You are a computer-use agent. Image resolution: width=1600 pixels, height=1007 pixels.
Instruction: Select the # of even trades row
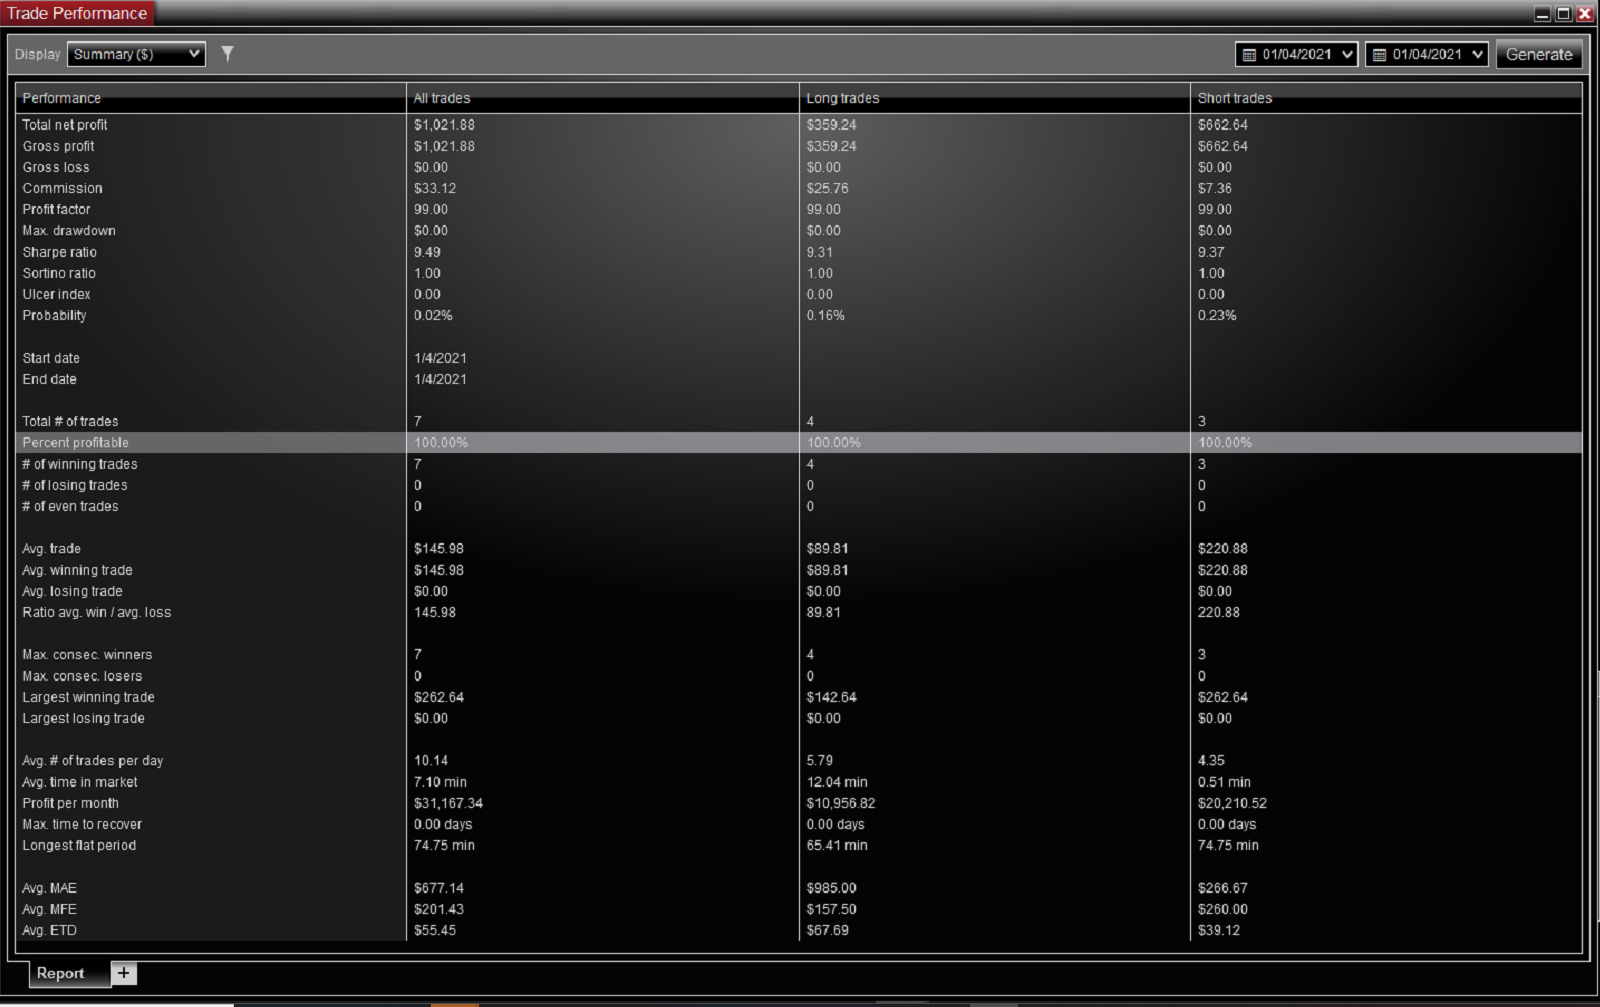799,506
